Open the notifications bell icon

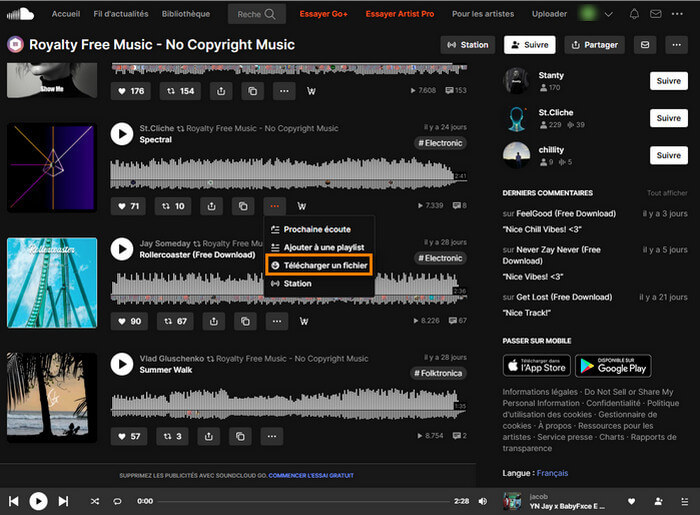(x=633, y=14)
